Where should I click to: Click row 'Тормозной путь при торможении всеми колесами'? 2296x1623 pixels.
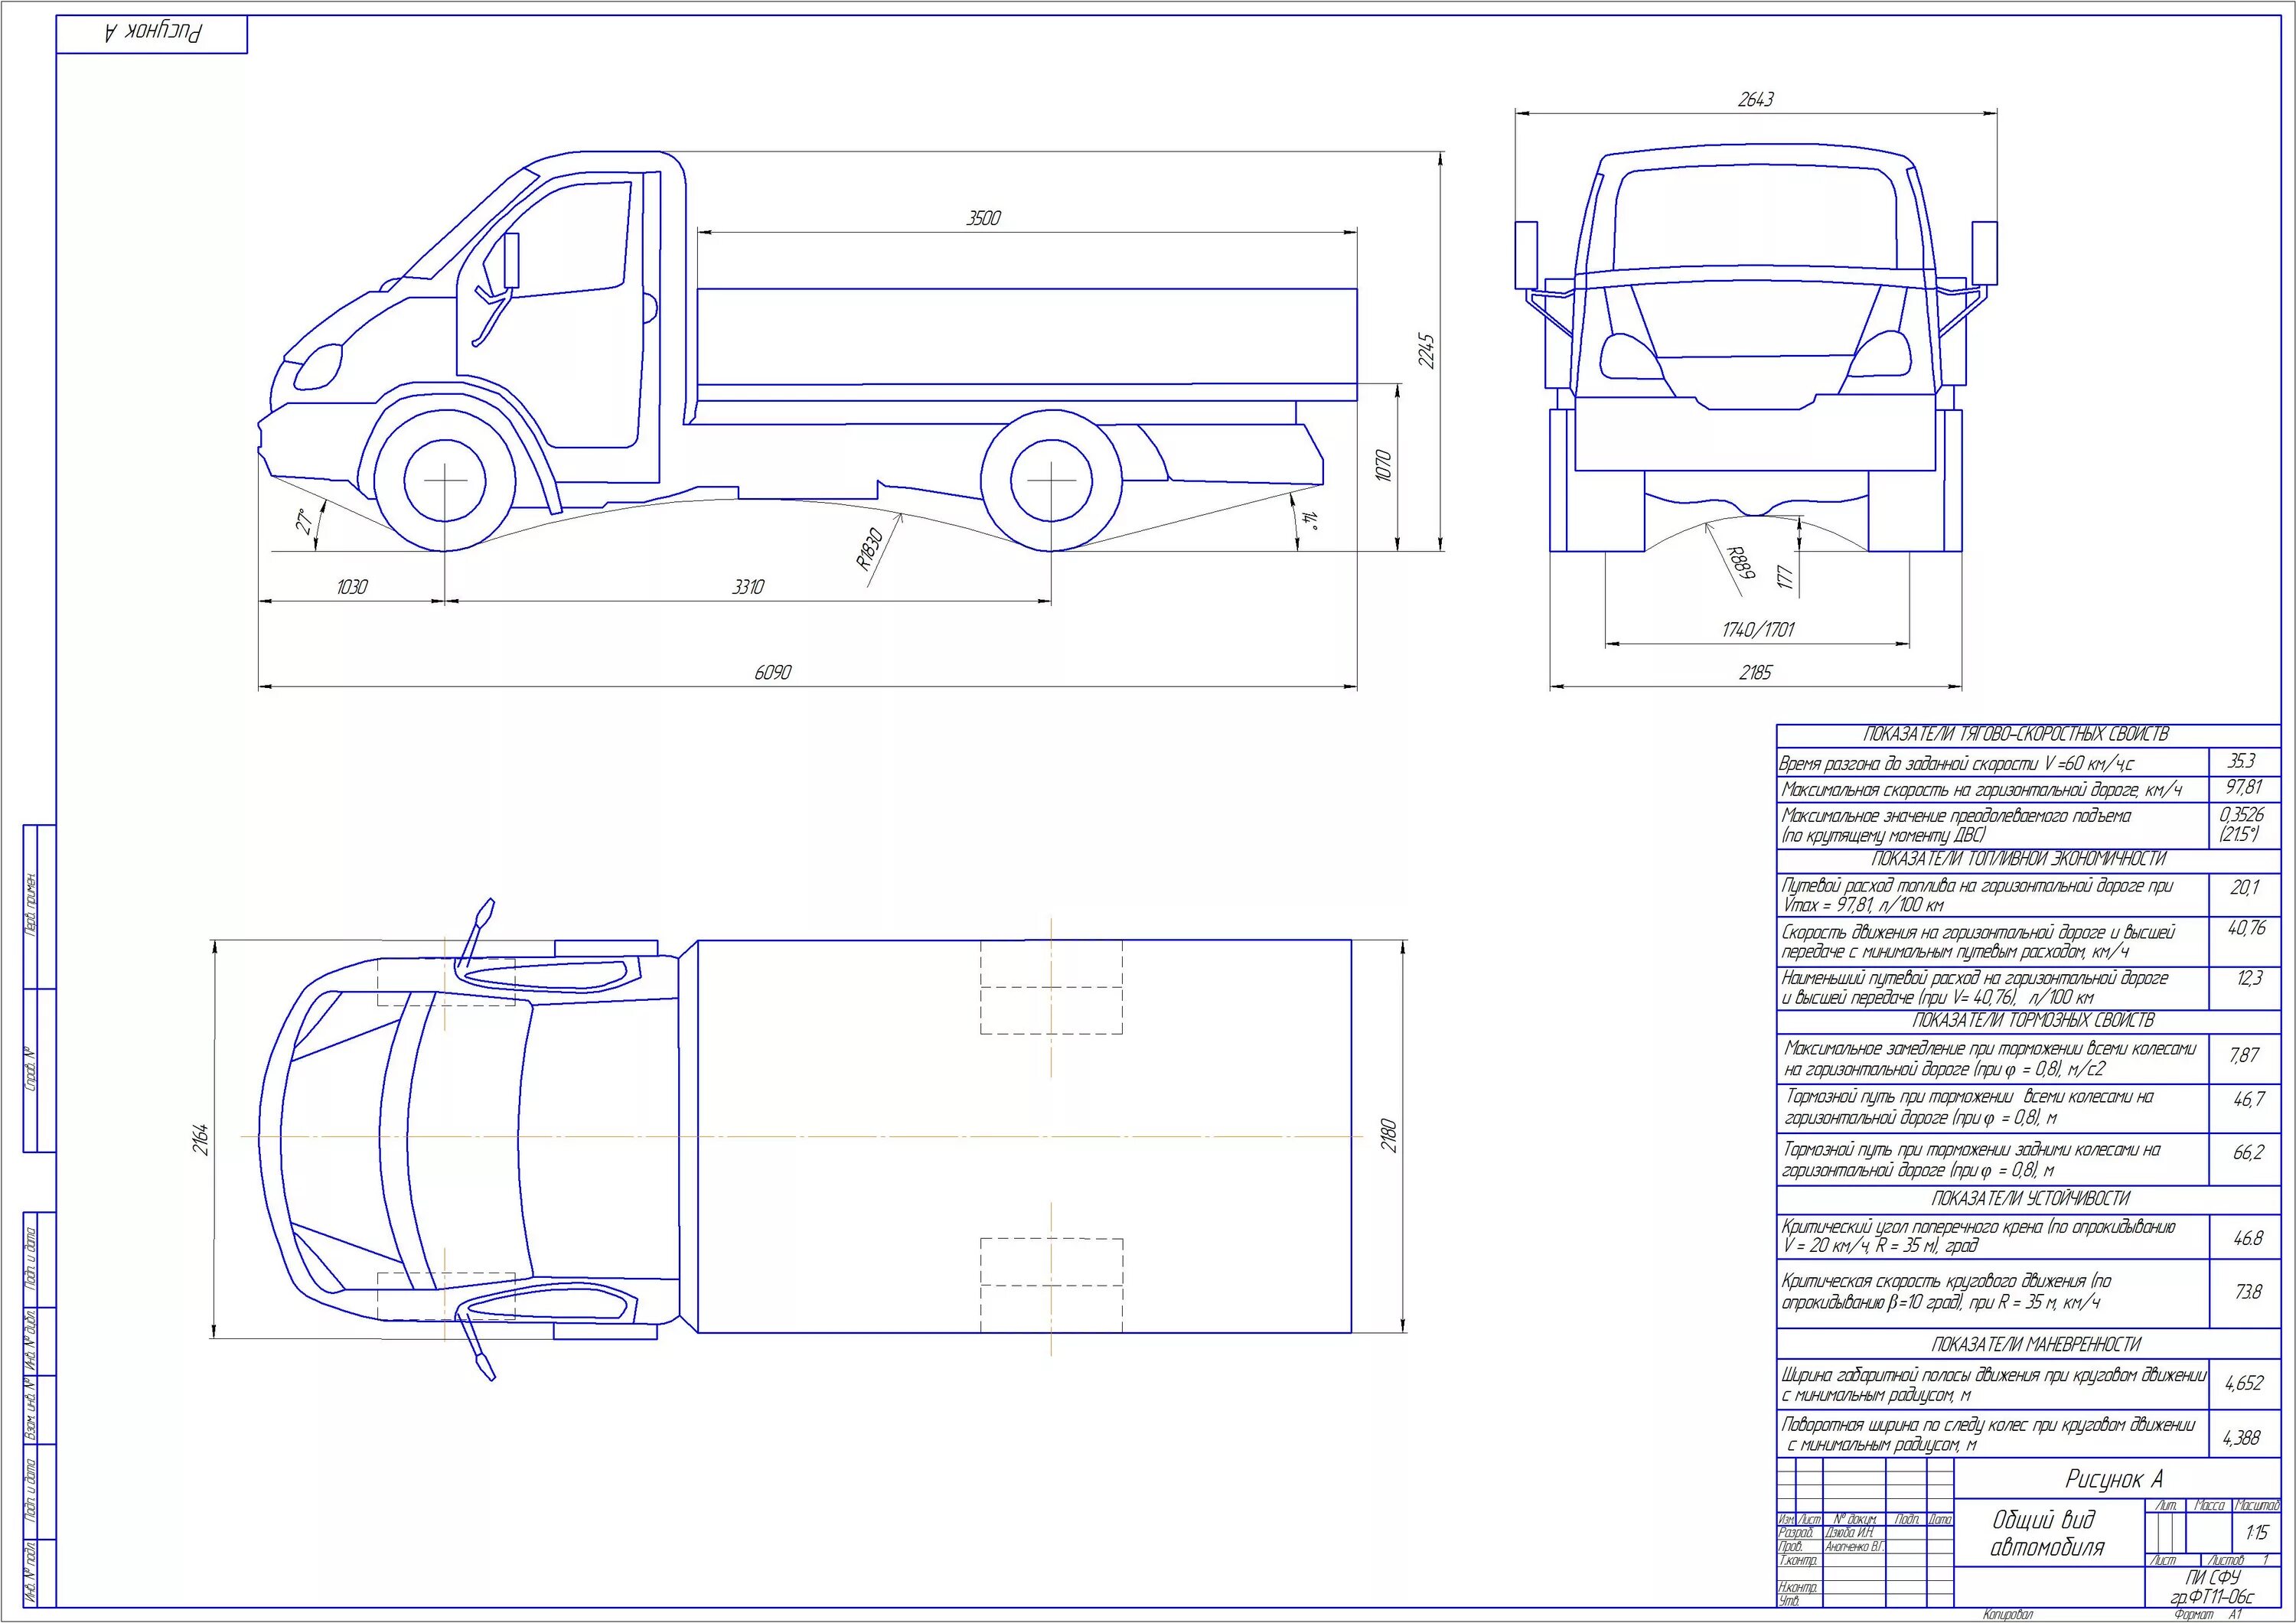coord(1992,1108)
